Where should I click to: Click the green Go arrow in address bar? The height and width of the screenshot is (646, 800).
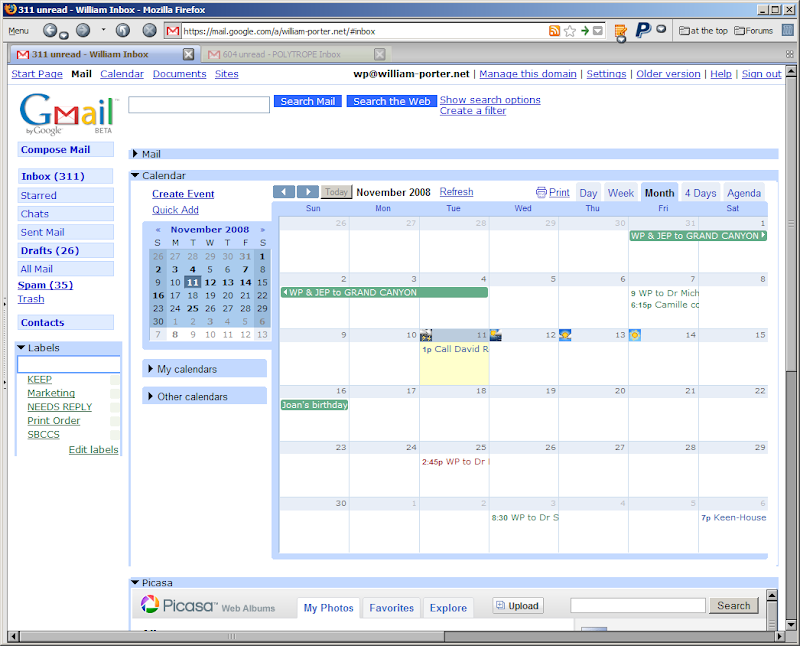[585, 31]
